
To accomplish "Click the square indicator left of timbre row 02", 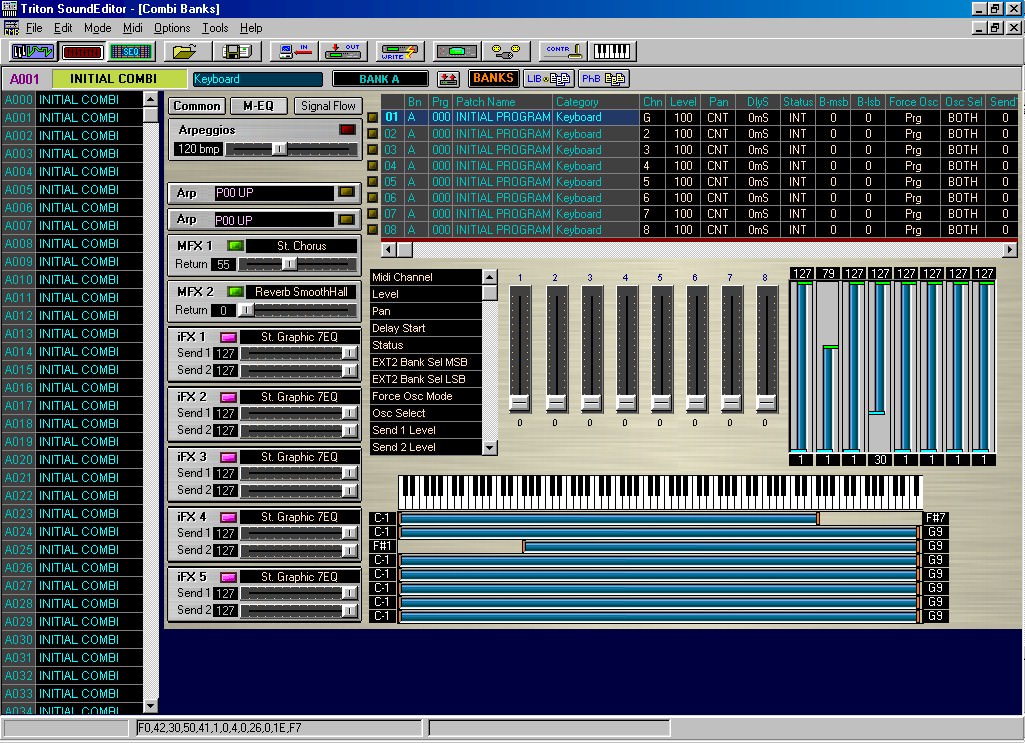I will (373, 133).
